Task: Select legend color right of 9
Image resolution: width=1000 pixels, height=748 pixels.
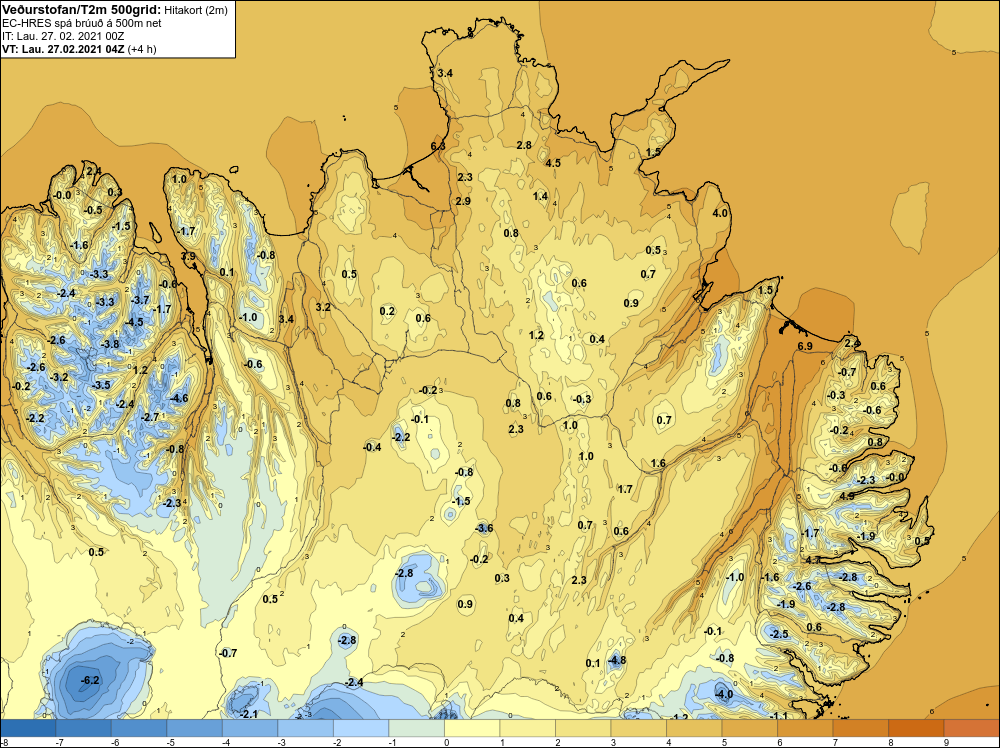Action: point(971,728)
